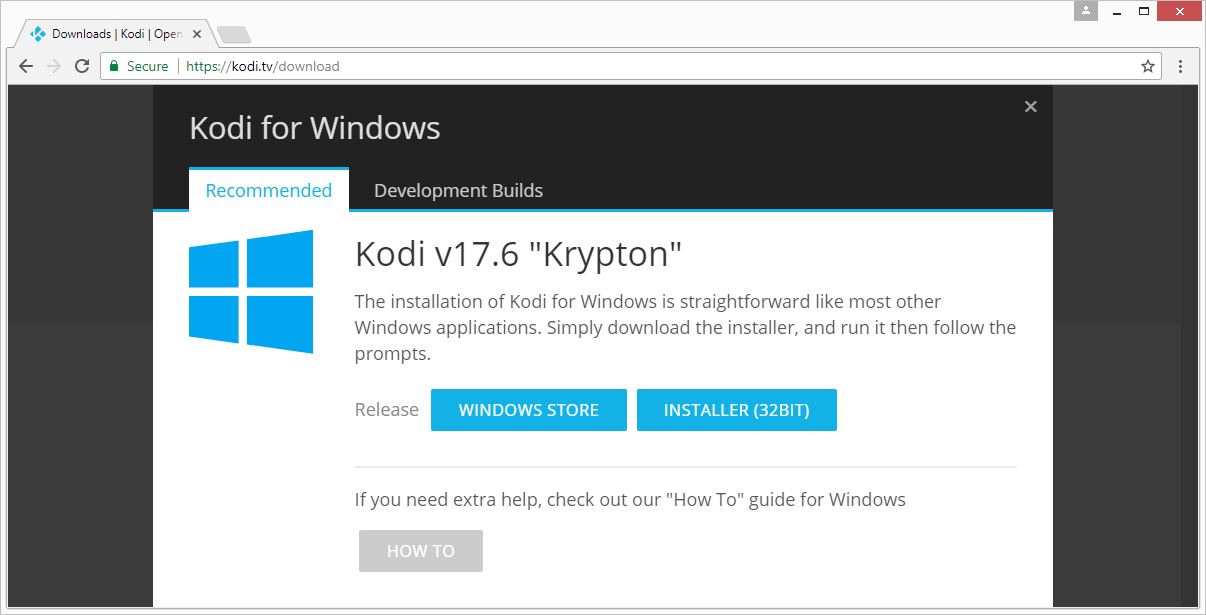
Task: Click the Kodi v17.6 "Krypton" heading
Action: point(518,254)
